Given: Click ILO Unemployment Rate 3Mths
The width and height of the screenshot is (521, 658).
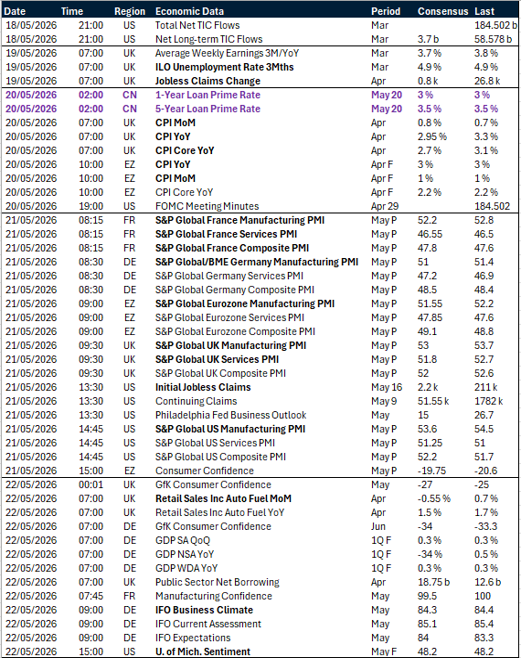Looking at the screenshot, I should coord(224,67).
